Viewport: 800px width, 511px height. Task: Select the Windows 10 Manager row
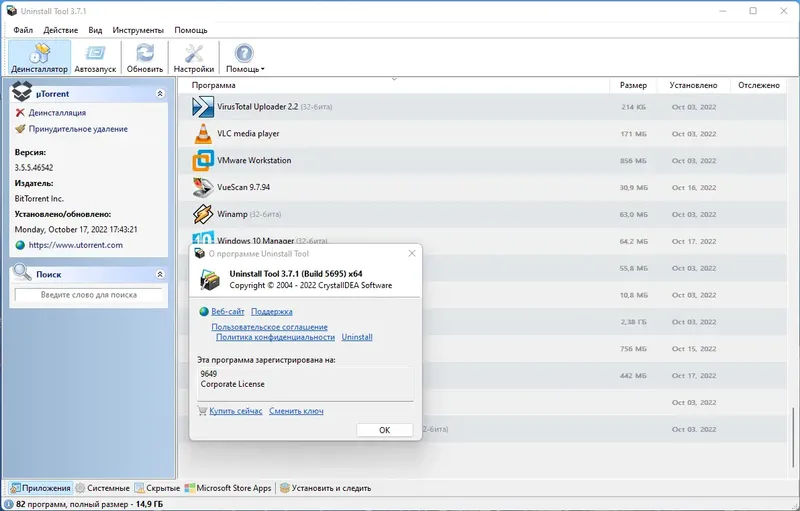tap(482, 239)
